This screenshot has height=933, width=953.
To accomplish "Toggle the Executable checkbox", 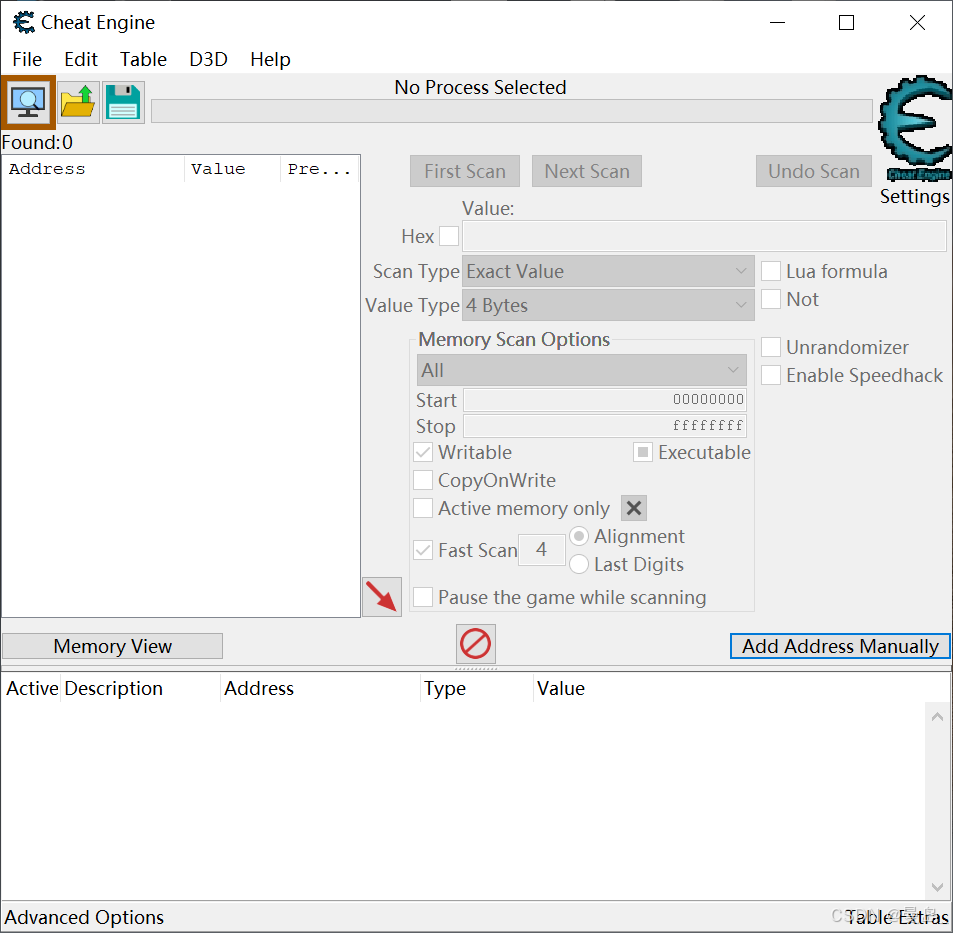I will [x=642, y=452].
